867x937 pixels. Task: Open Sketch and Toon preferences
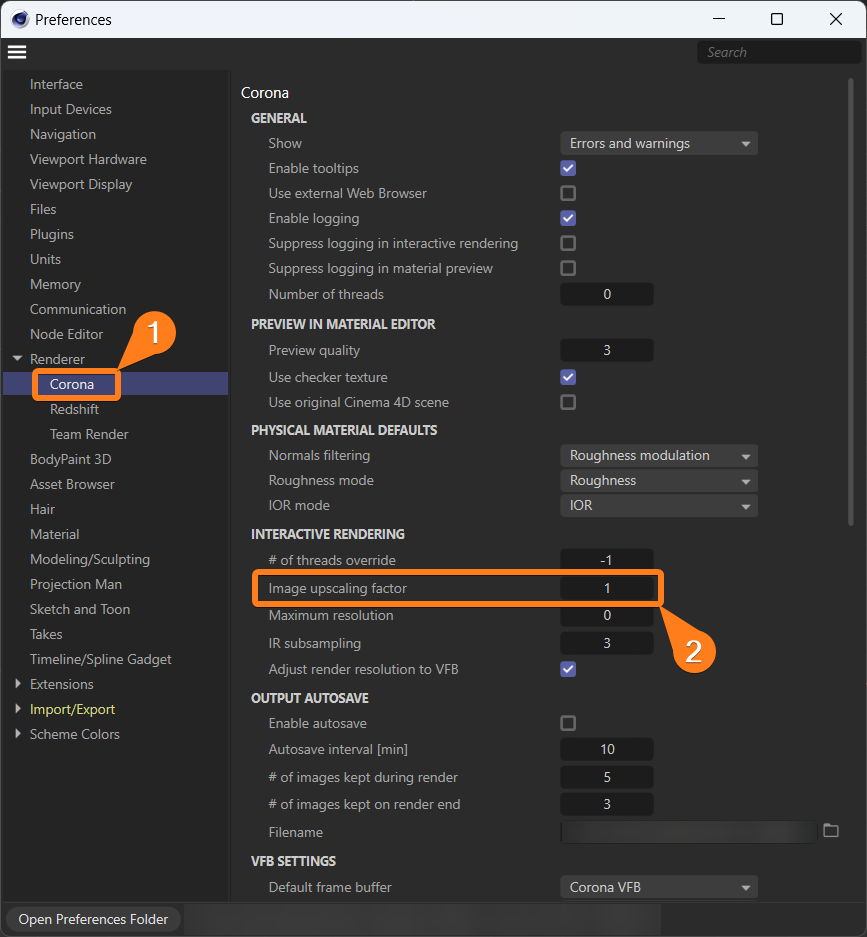point(79,610)
